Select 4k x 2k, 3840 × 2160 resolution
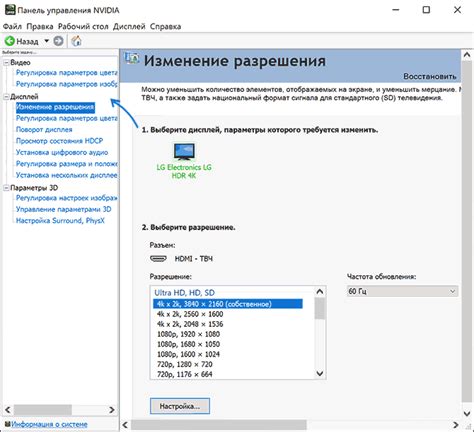The image size is (474, 432). pos(228,304)
